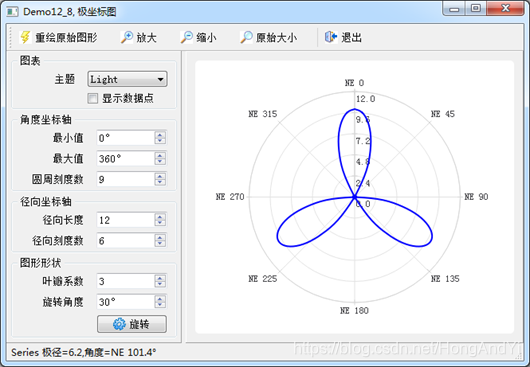Increase 旋转角度 with up arrow
Image resolution: width=530 pixels, height=367 pixels.
coord(160,298)
